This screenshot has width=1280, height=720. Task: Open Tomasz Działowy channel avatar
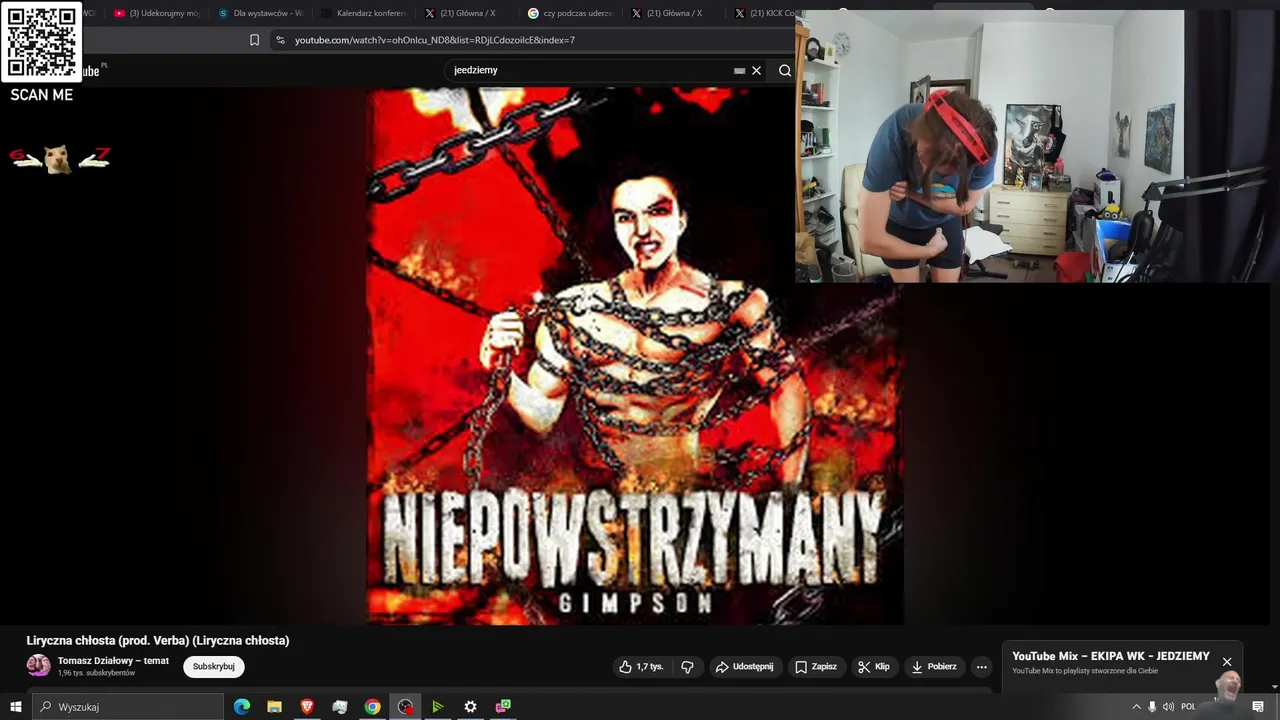(x=38, y=666)
